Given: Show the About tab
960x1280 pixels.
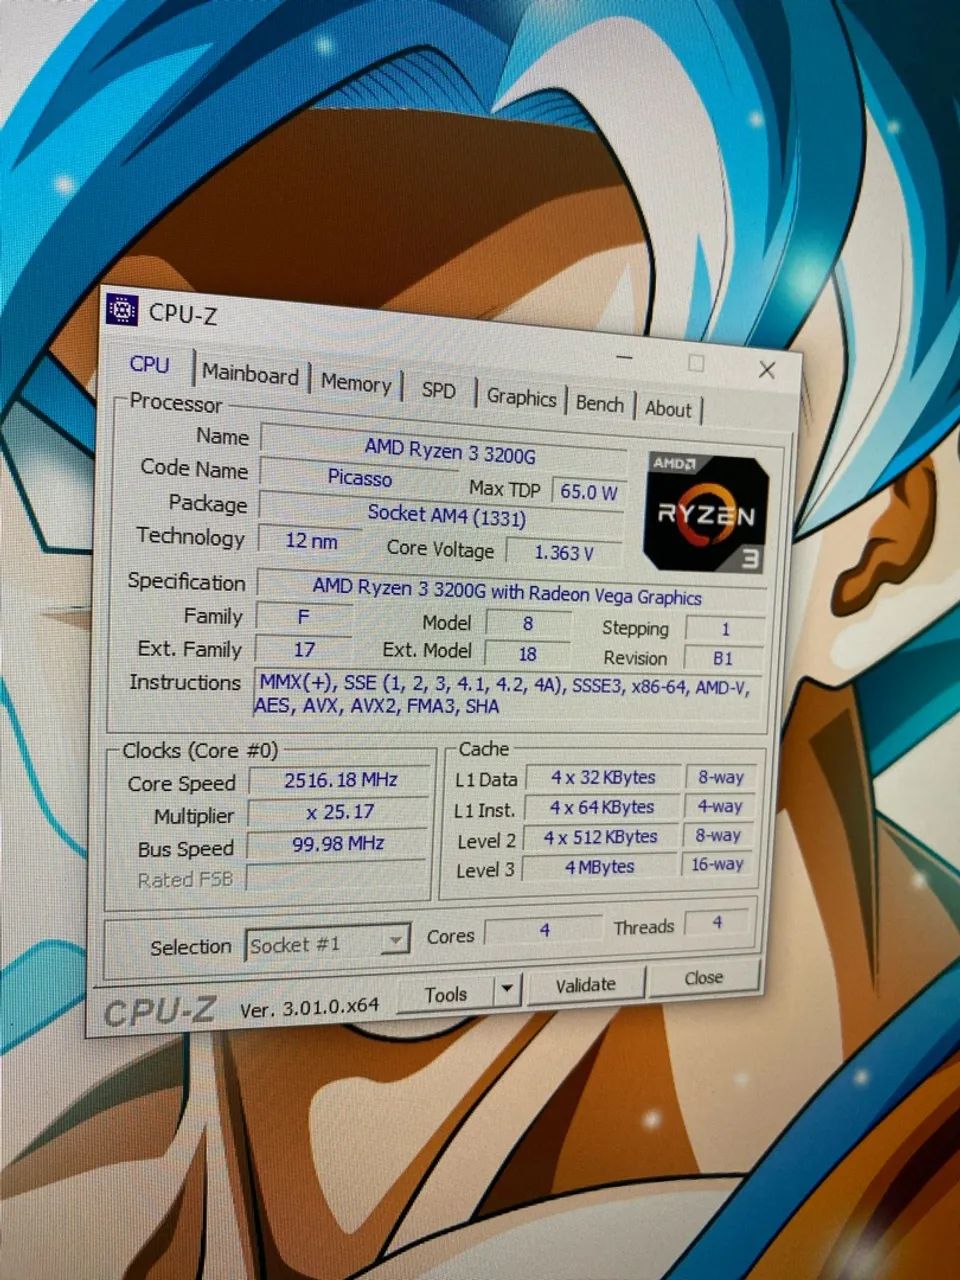Looking at the screenshot, I should (x=668, y=408).
